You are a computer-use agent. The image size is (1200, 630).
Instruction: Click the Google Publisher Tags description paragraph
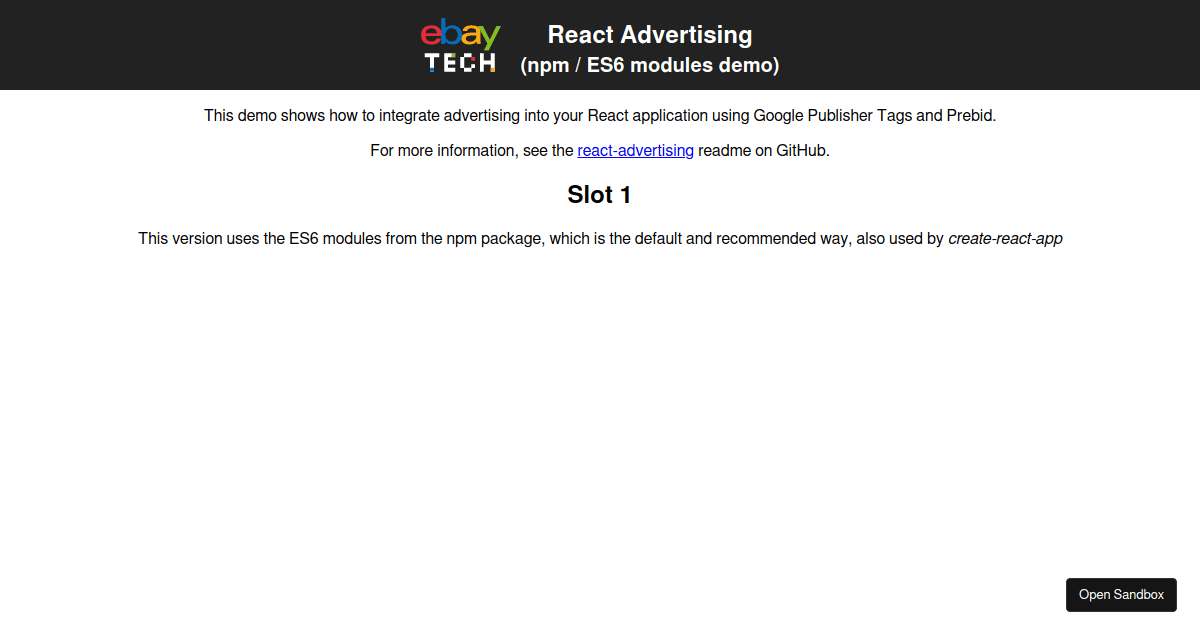point(599,115)
